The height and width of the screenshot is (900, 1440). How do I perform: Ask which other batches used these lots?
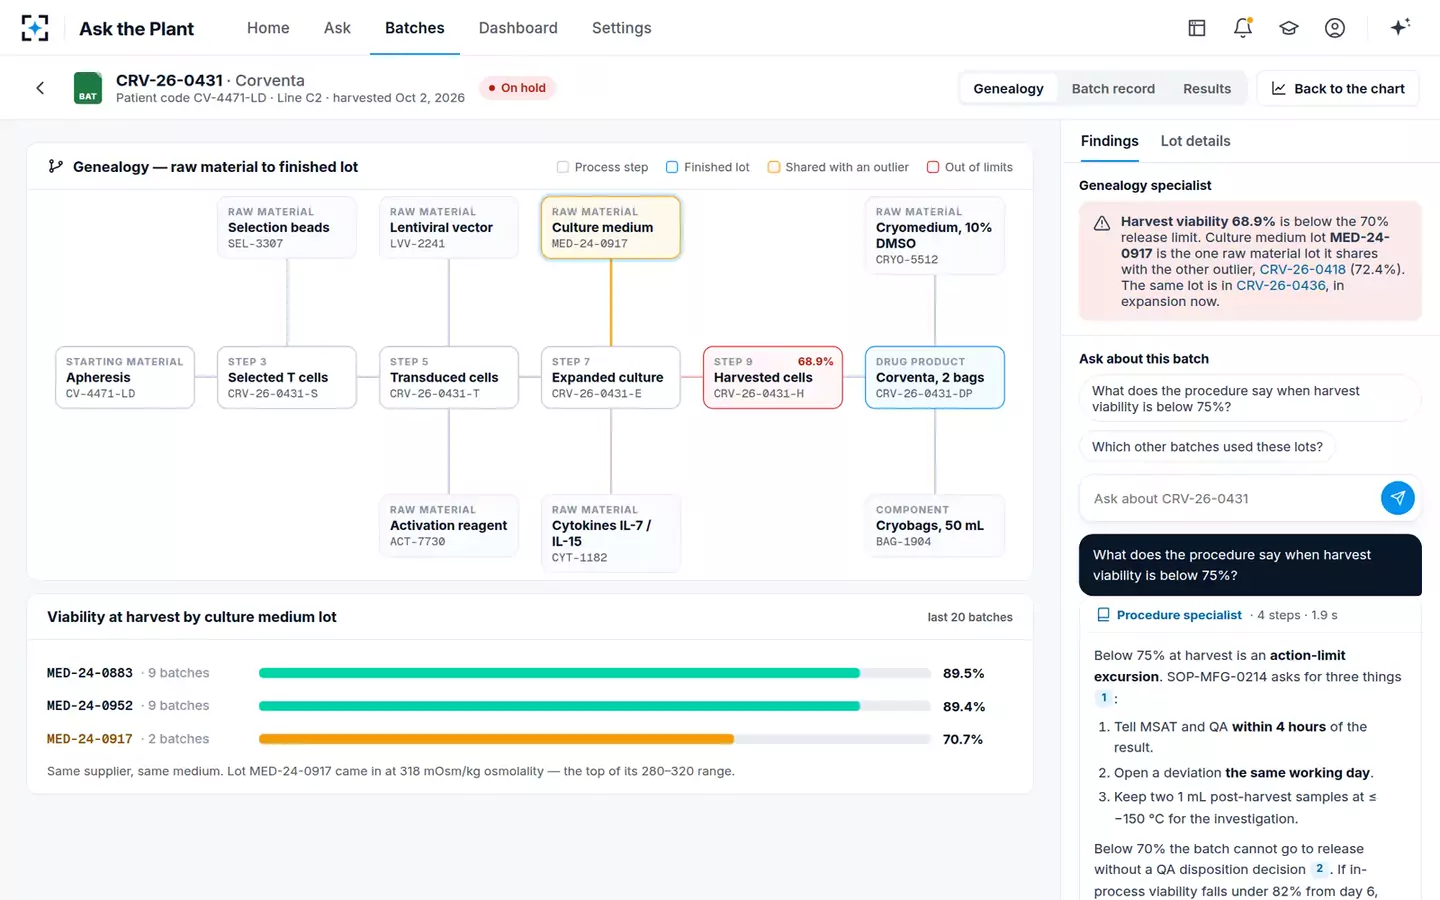pos(1207,447)
